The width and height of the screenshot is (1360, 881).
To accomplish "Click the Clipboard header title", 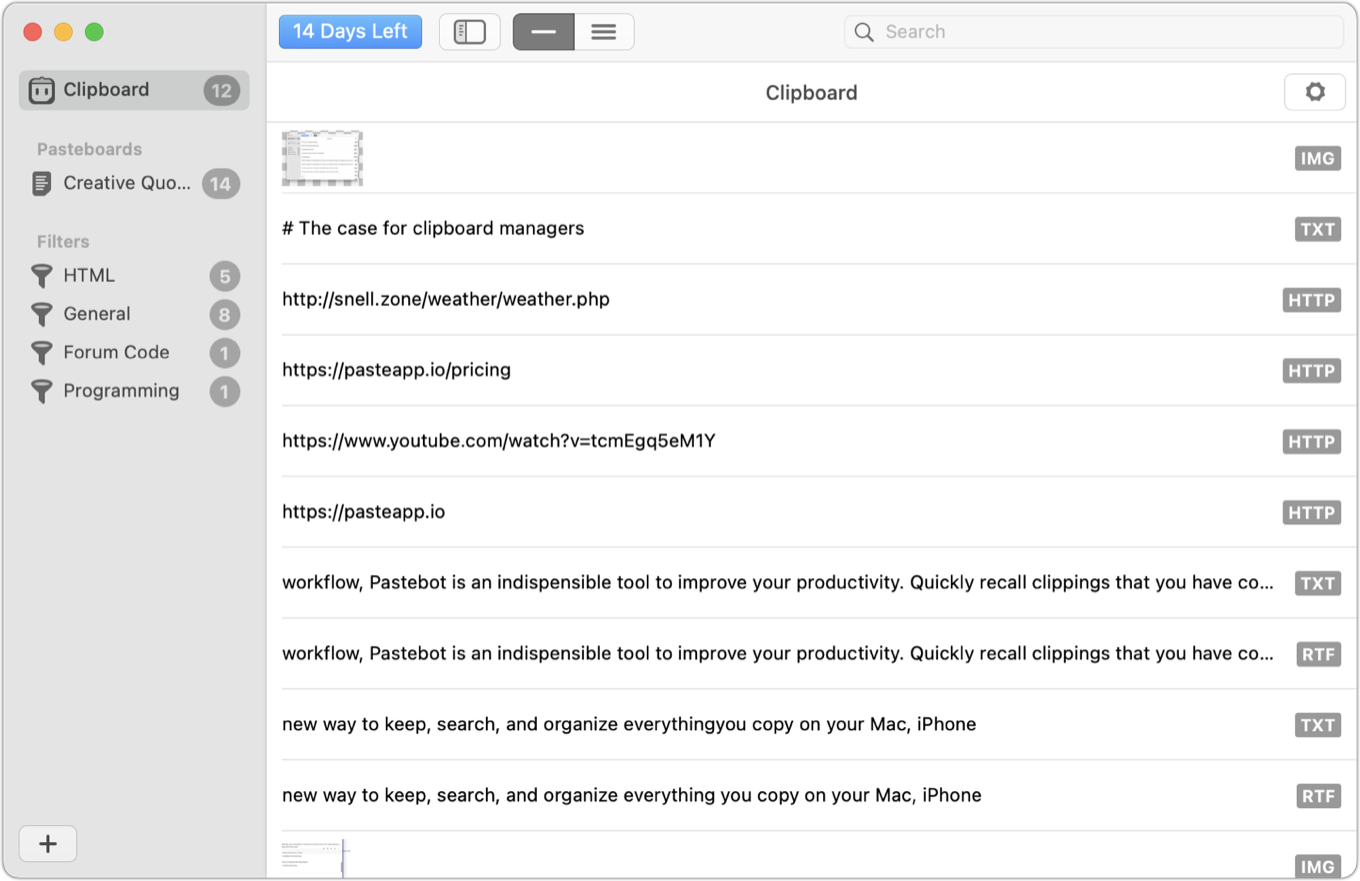I will [x=811, y=92].
